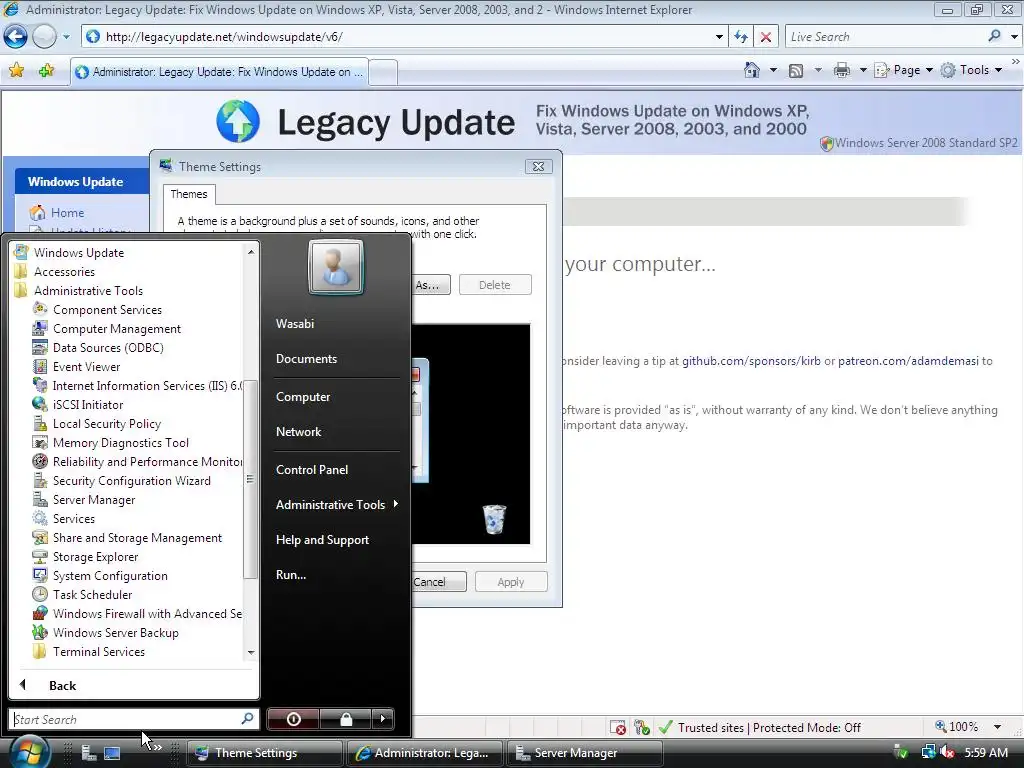This screenshot has width=1024, height=768.
Task: Click the Internet Explorer Back arrow button
Action: coord(15,37)
